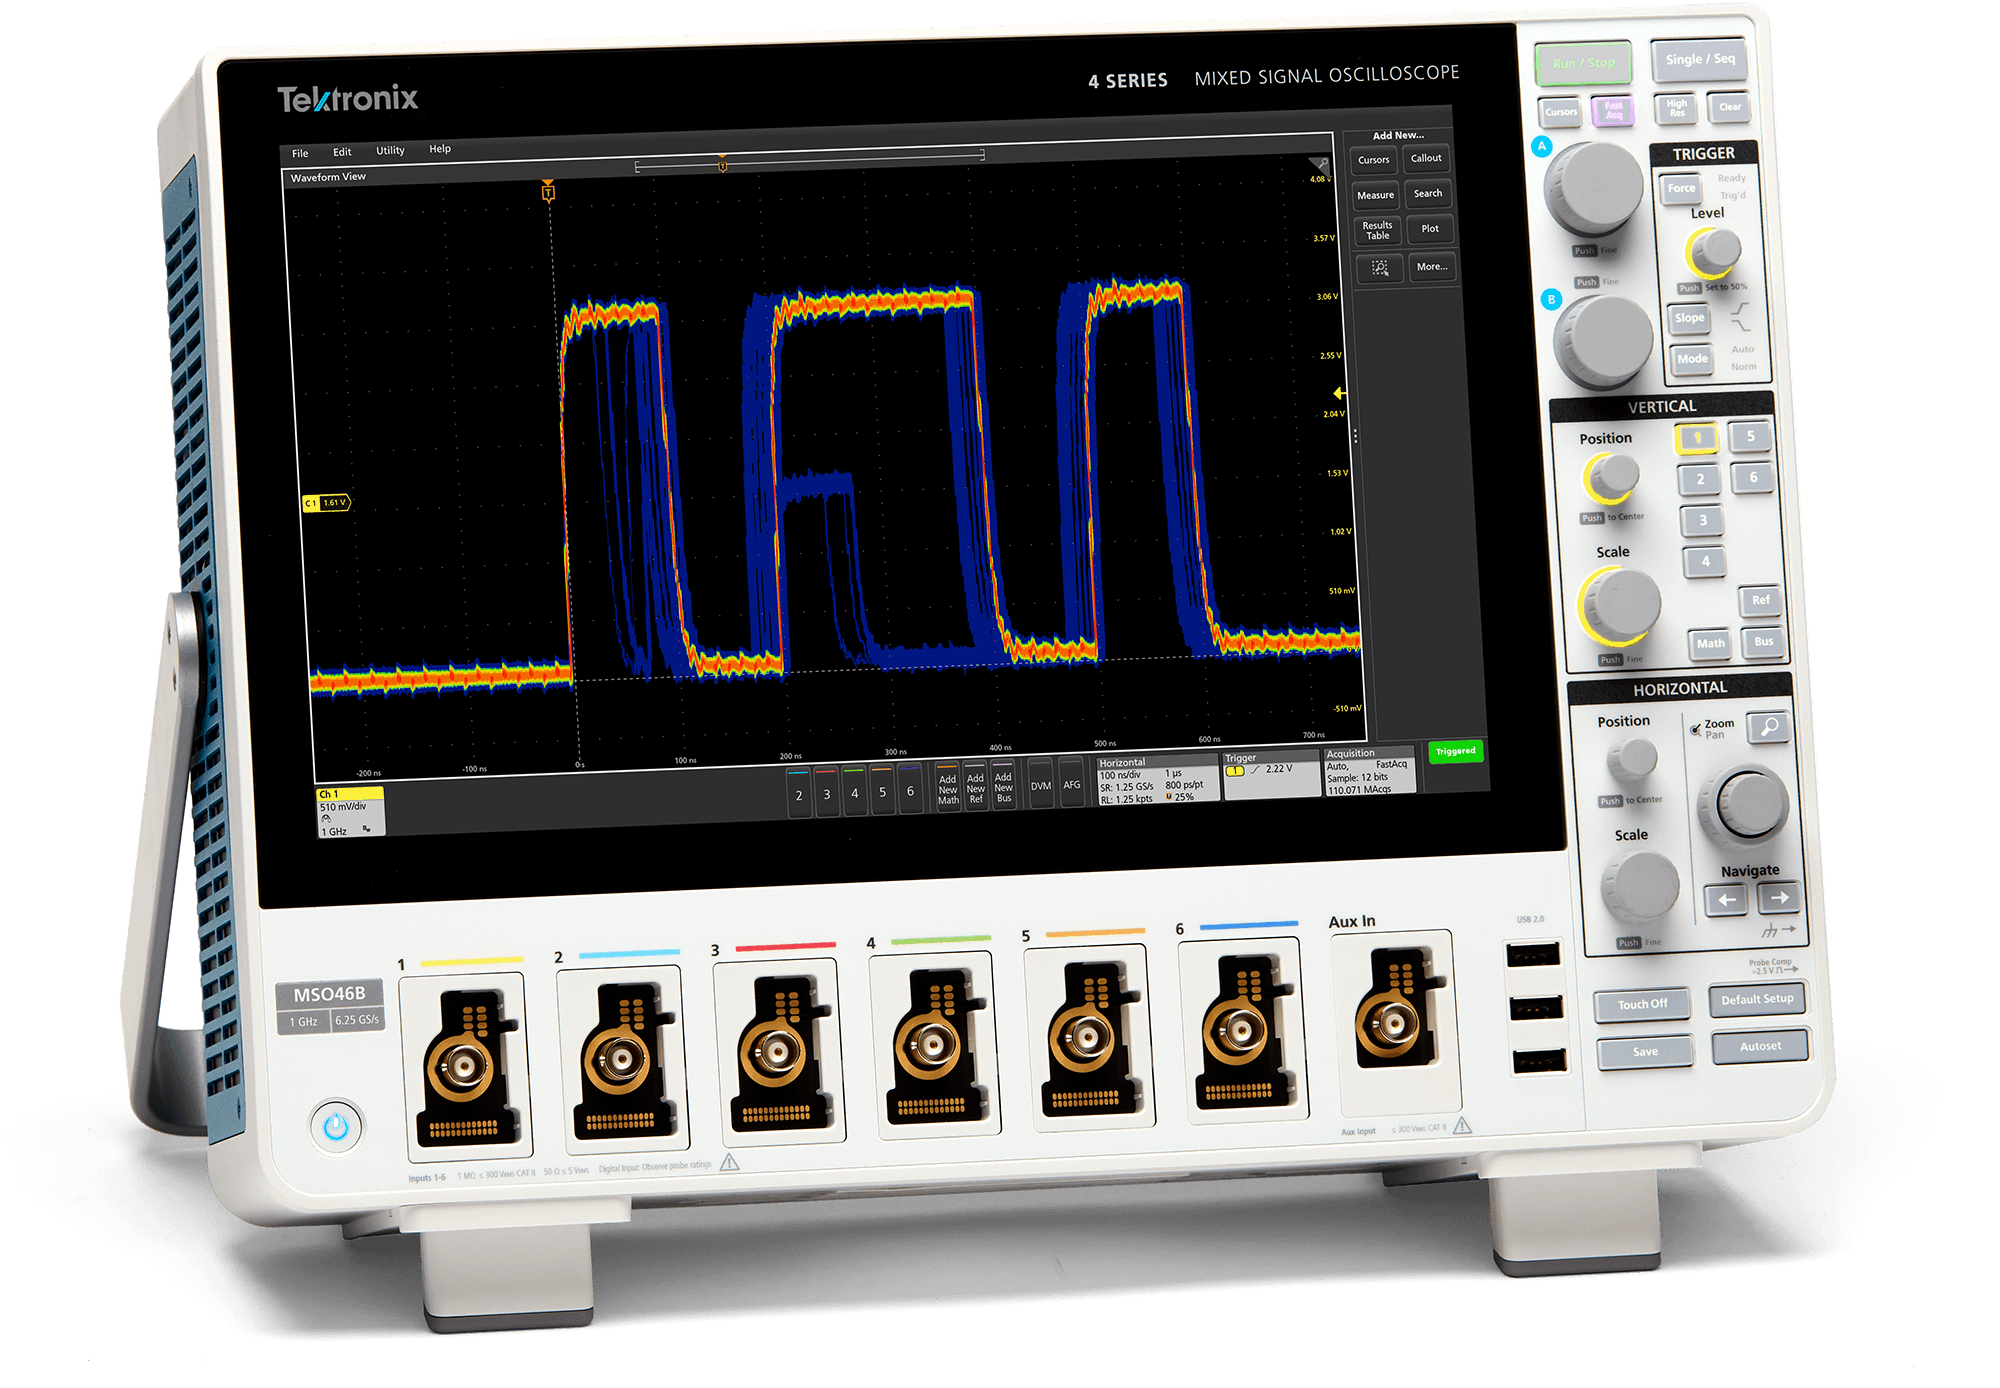This screenshot has height=1388, width=2000.
Task: Open the Utility menu
Action: click(x=390, y=151)
